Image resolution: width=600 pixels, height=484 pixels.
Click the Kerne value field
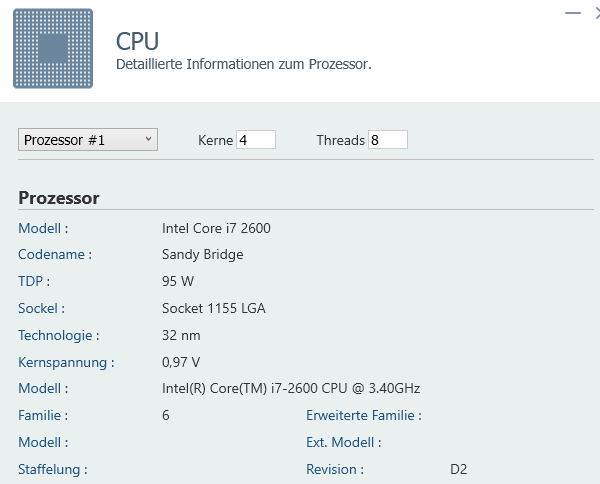pos(256,140)
